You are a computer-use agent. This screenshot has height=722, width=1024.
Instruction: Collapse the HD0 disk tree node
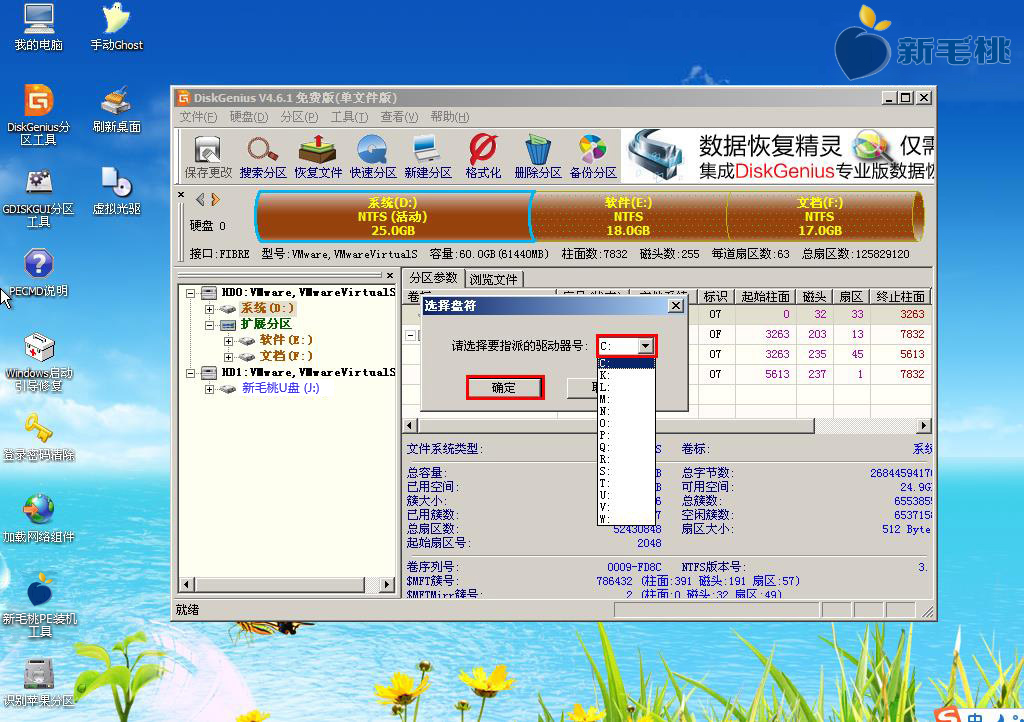191,293
